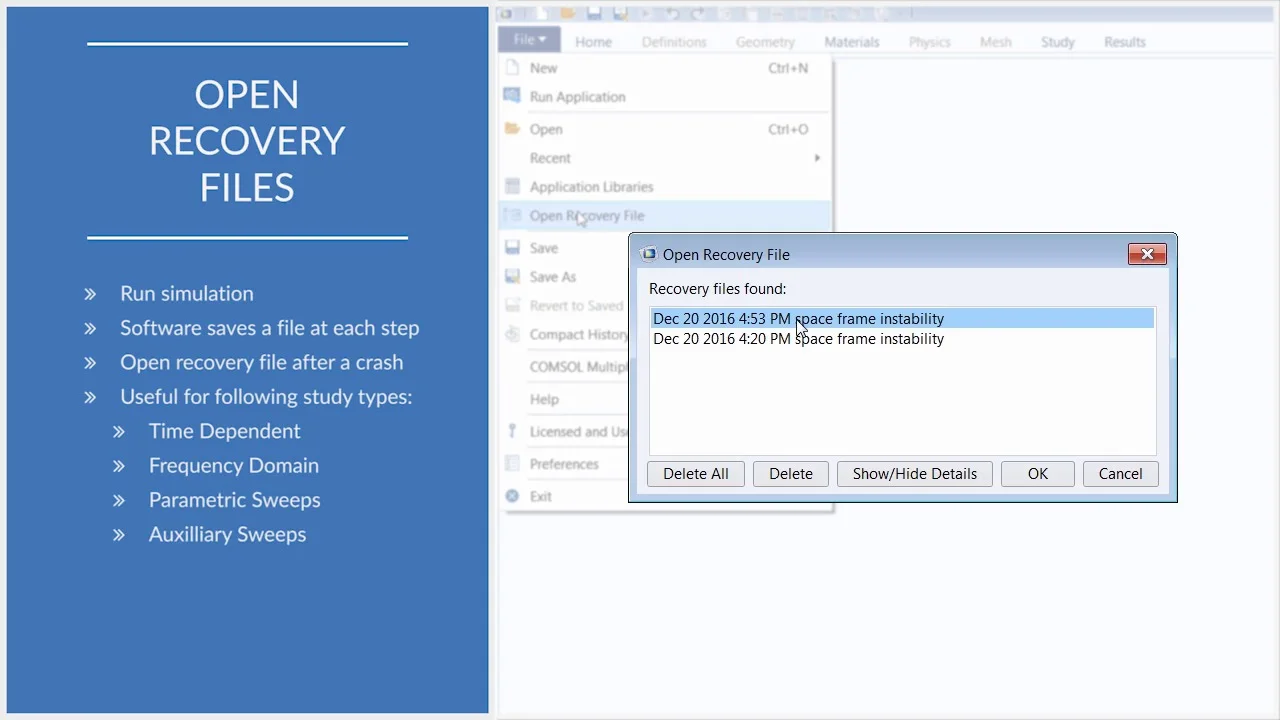Select the Dec 20 2016 4:53 PM recovery file
The width and height of the screenshot is (1280, 720).
pos(902,319)
